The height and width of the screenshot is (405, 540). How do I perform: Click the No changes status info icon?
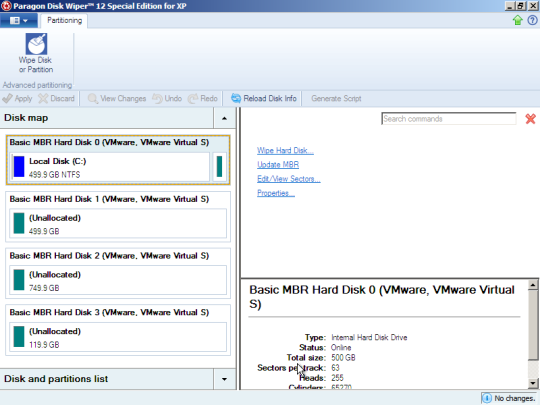[x=487, y=398]
